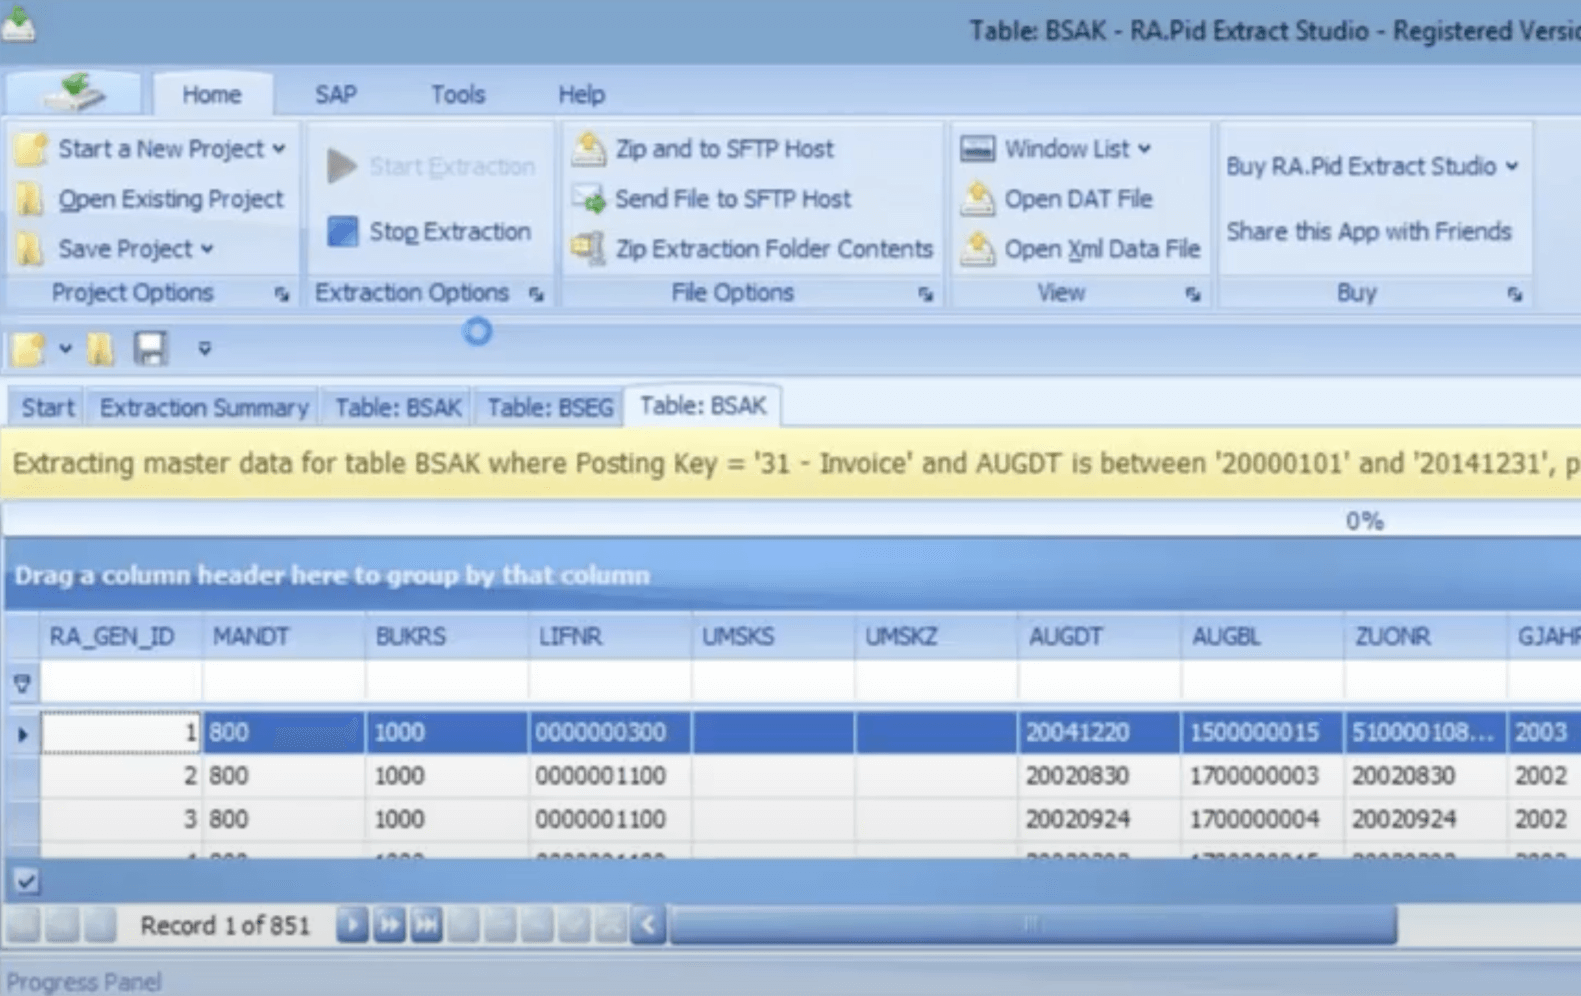Open the Start document tab

click(x=48, y=408)
